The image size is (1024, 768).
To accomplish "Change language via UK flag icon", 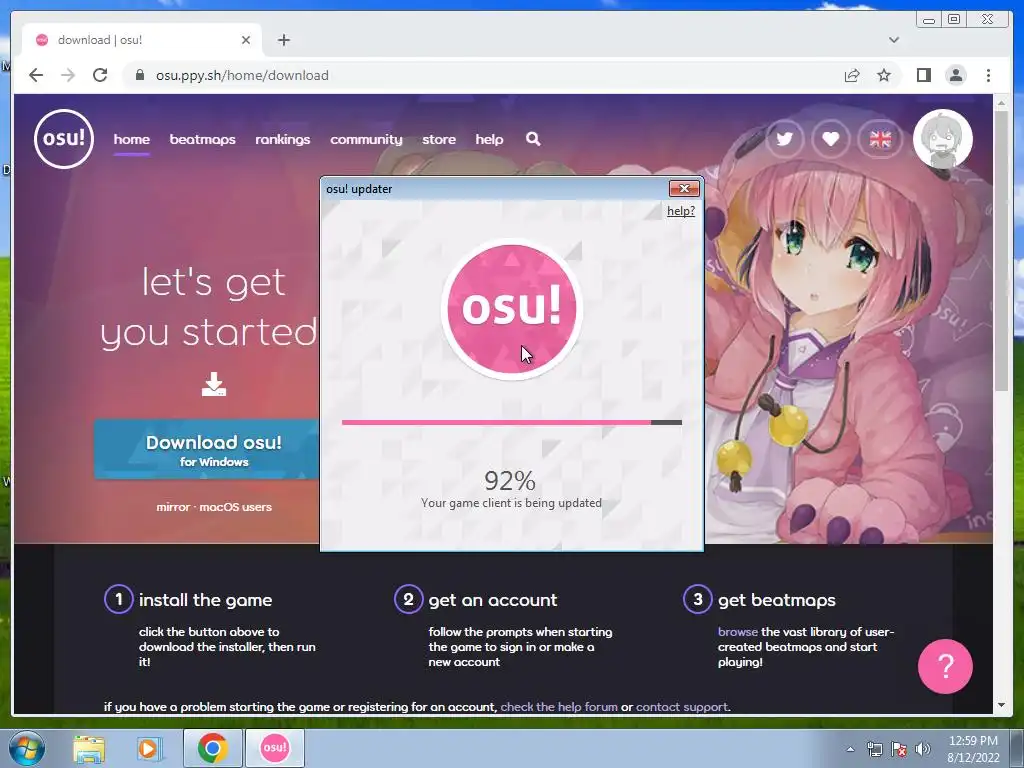I will pyautogui.click(x=880, y=138).
